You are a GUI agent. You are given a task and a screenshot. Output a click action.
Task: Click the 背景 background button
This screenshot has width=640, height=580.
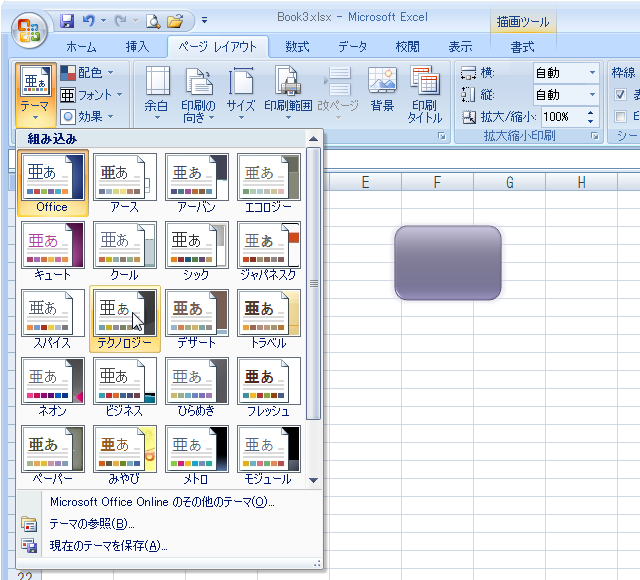[x=382, y=90]
